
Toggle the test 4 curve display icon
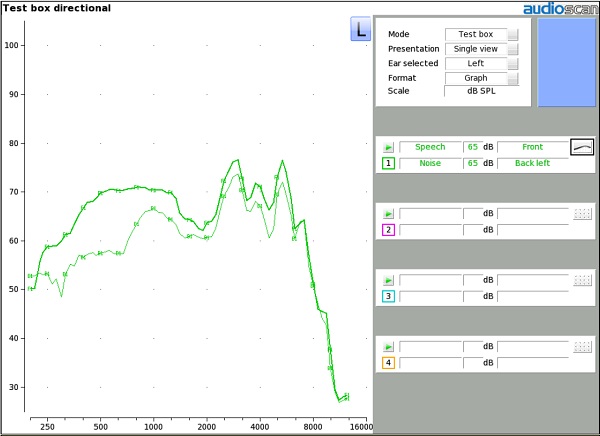[x=582, y=347]
